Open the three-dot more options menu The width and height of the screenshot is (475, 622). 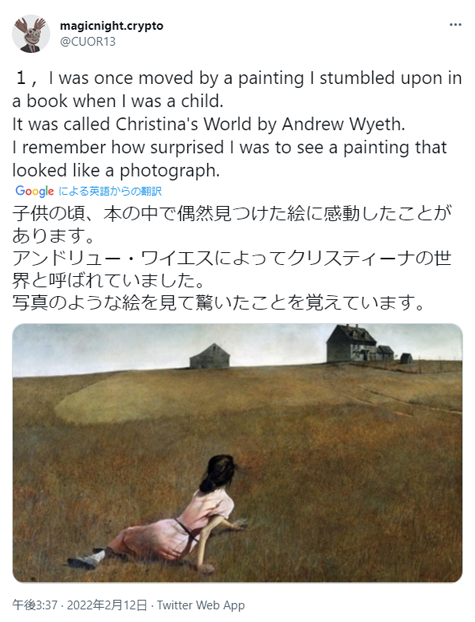[x=455, y=25]
